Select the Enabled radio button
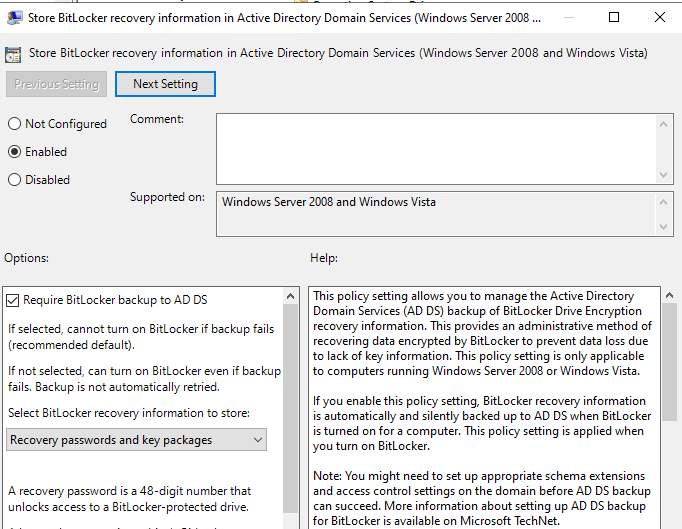The image size is (682, 529). (14, 152)
